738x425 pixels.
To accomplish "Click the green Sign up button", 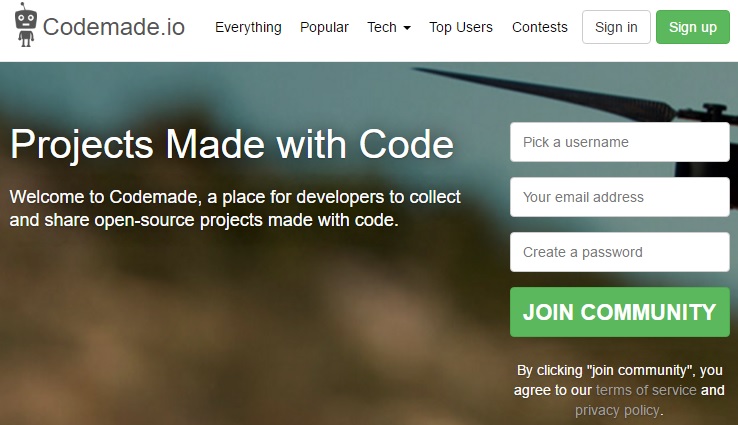I will [x=693, y=27].
